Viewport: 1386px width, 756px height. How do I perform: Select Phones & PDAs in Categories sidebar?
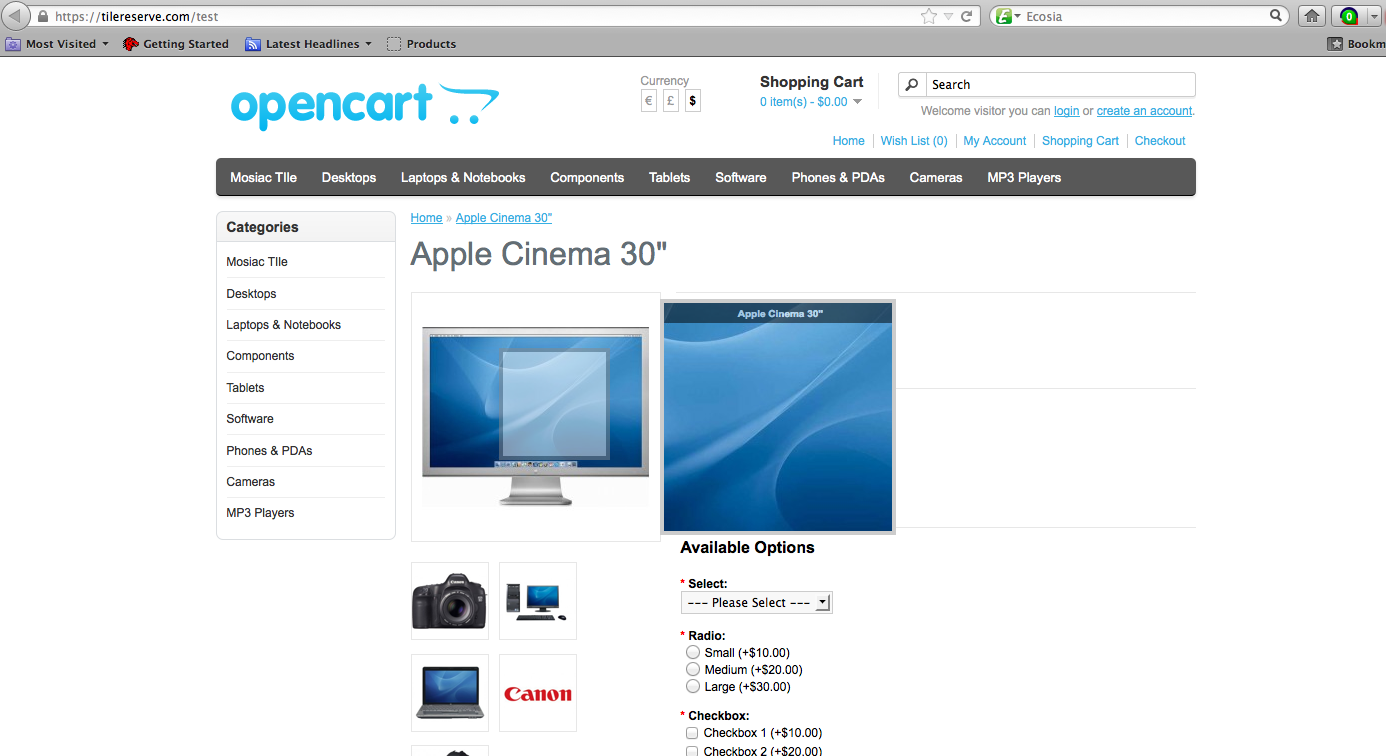point(269,451)
